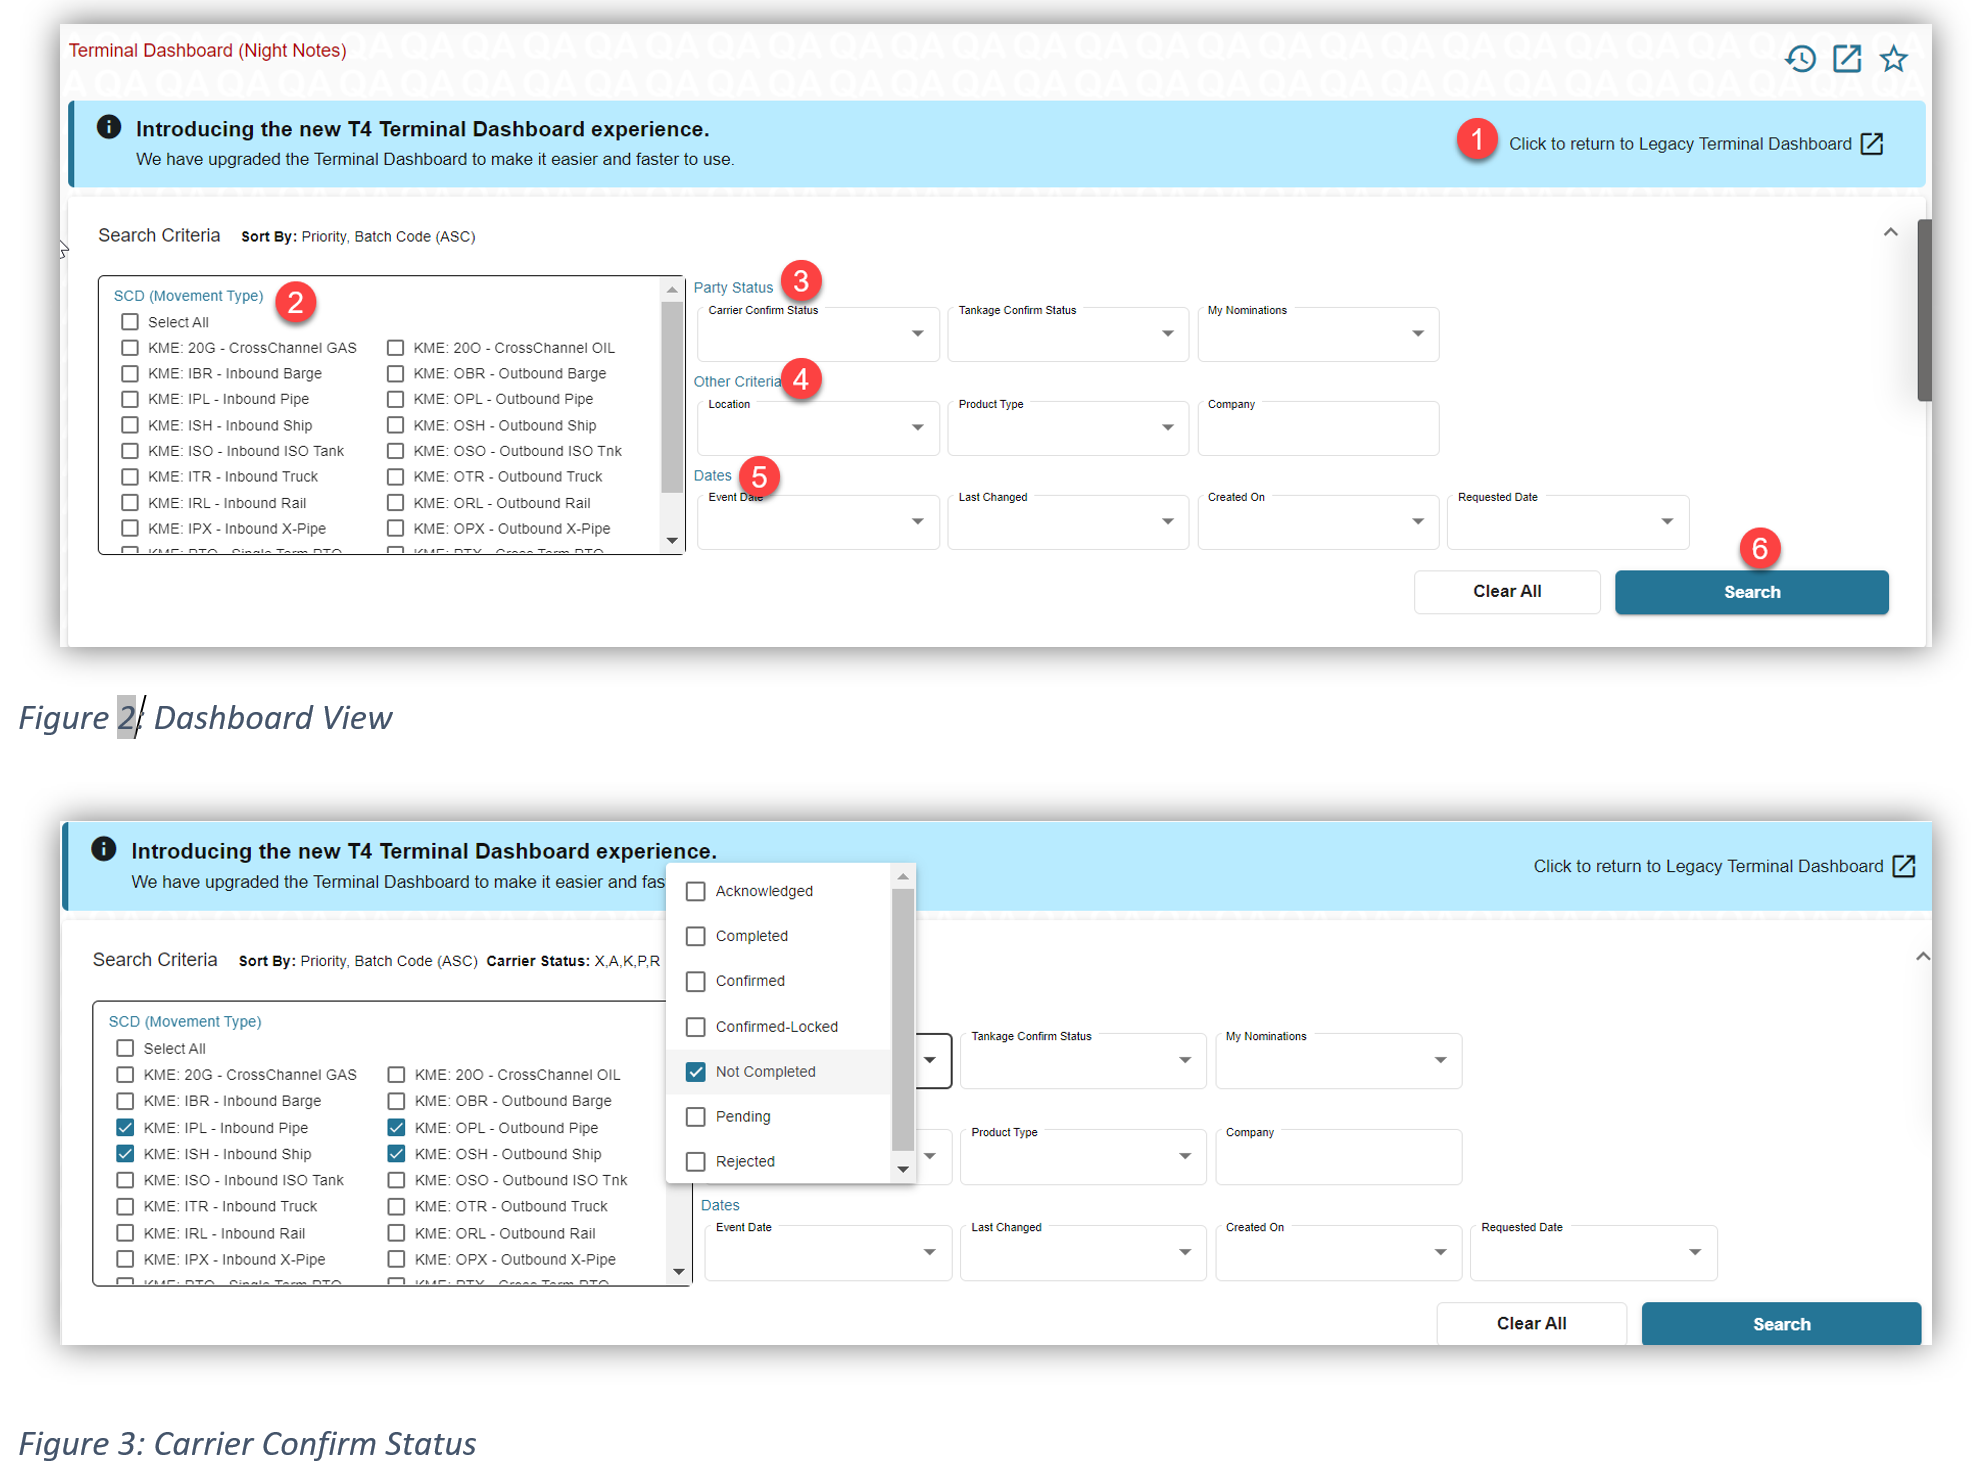
Task: Star the Terminal Dashboard as a favorite
Action: pos(1893,59)
